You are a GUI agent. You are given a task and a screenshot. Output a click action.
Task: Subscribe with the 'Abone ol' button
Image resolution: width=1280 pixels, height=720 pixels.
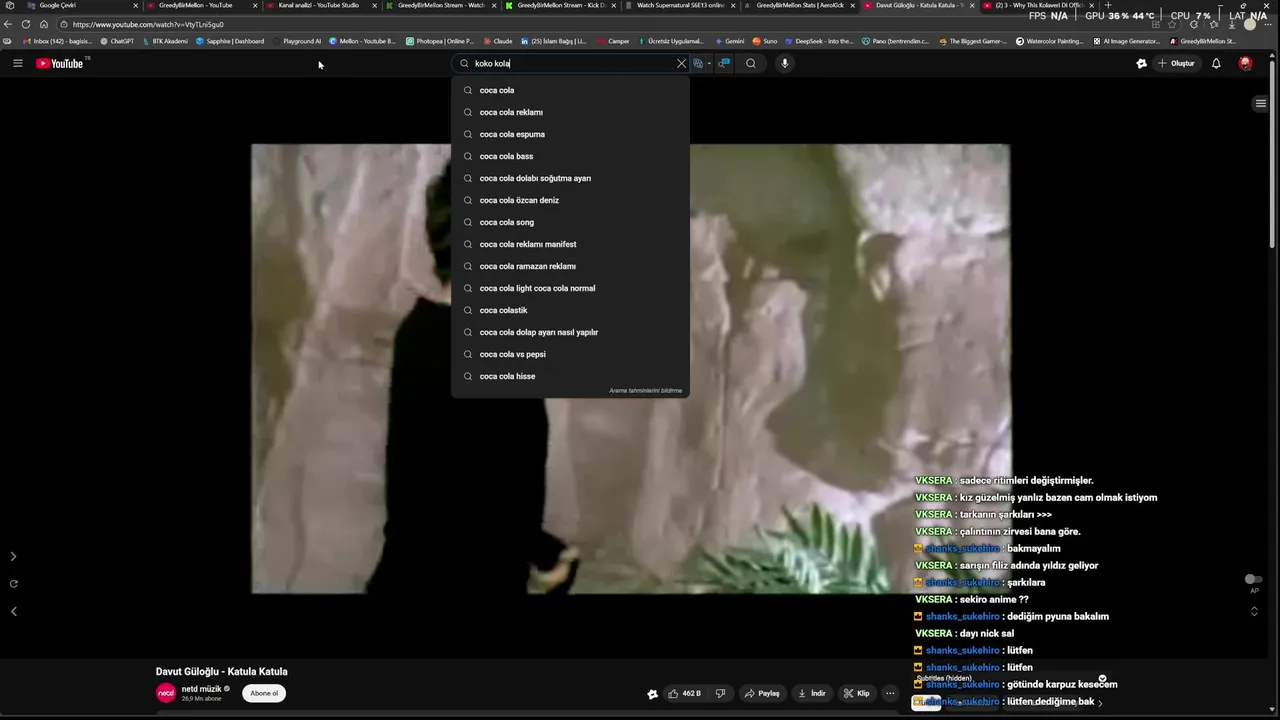click(x=264, y=693)
